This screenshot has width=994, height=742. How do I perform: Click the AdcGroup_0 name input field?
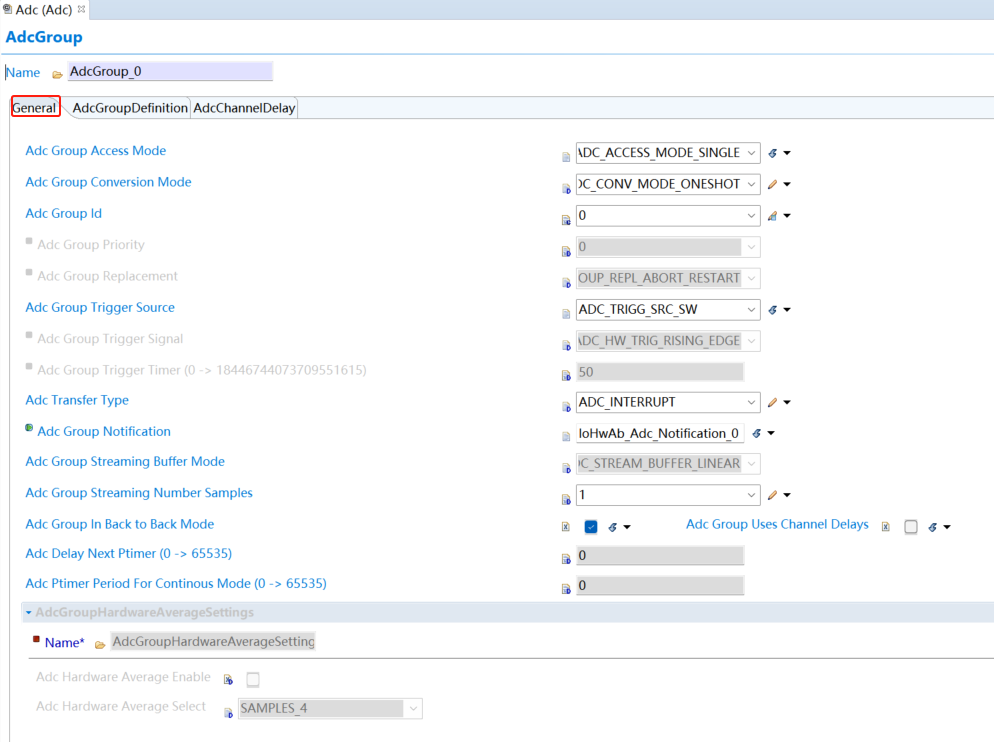170,72
